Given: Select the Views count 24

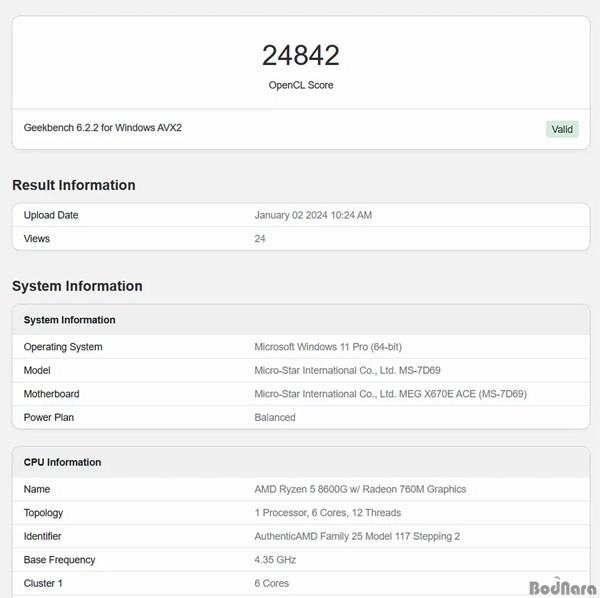Looking at the screenshot, I should 260,239.
